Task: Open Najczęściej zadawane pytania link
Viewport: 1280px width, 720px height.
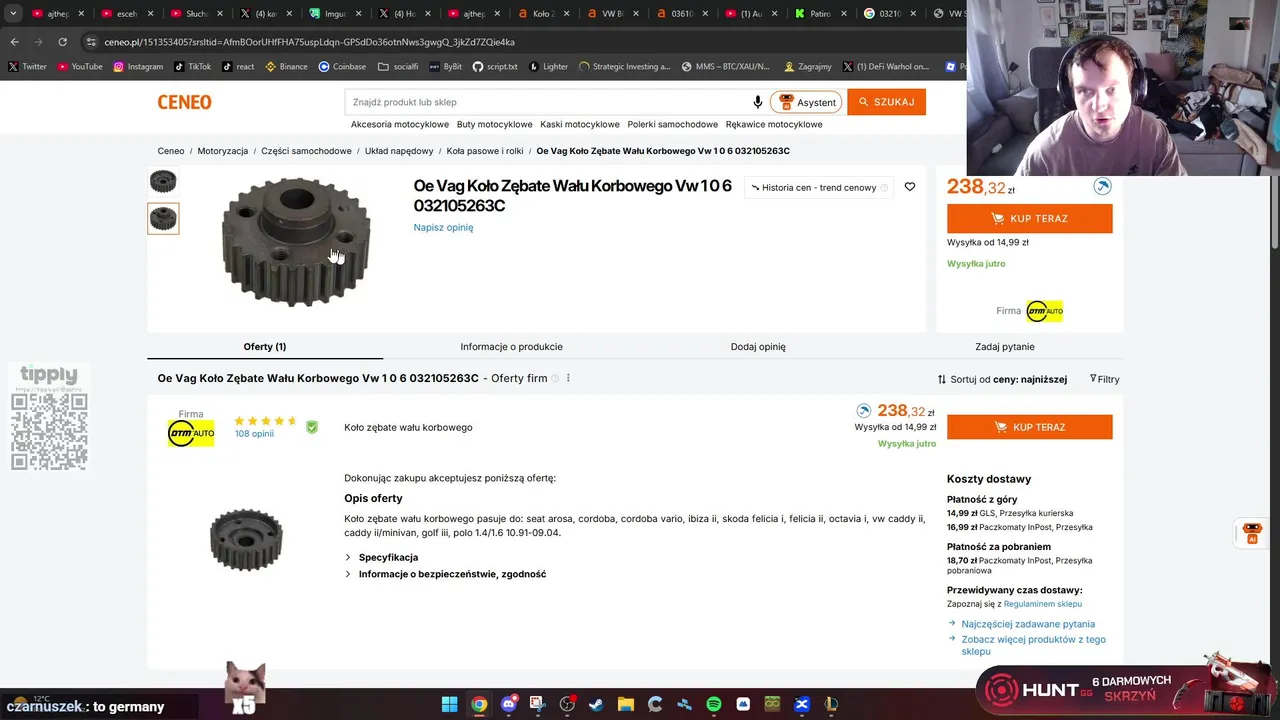Action: click(x=1028, y=624)
